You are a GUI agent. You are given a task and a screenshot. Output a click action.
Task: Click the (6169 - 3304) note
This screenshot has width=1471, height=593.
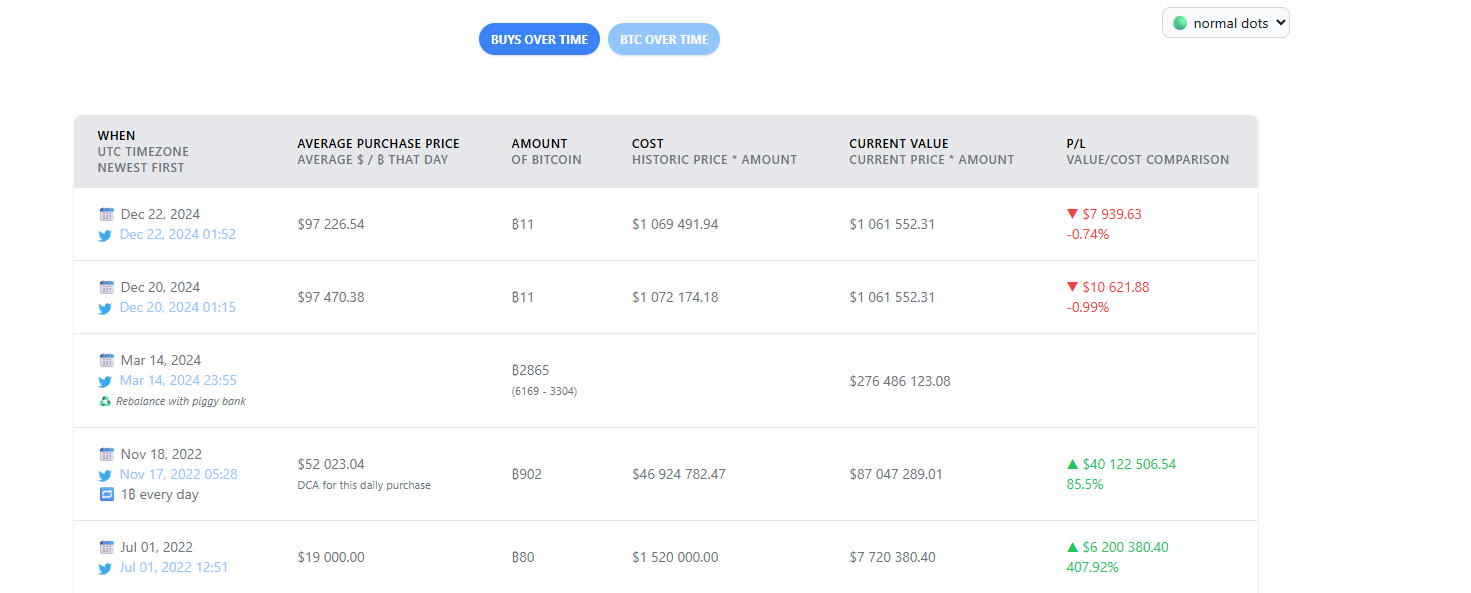pos(544,391)
